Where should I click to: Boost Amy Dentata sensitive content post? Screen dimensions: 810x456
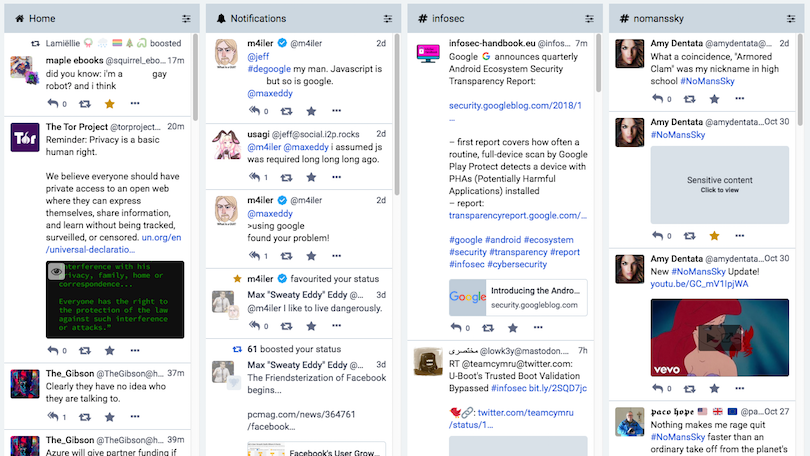click(689, 235)
